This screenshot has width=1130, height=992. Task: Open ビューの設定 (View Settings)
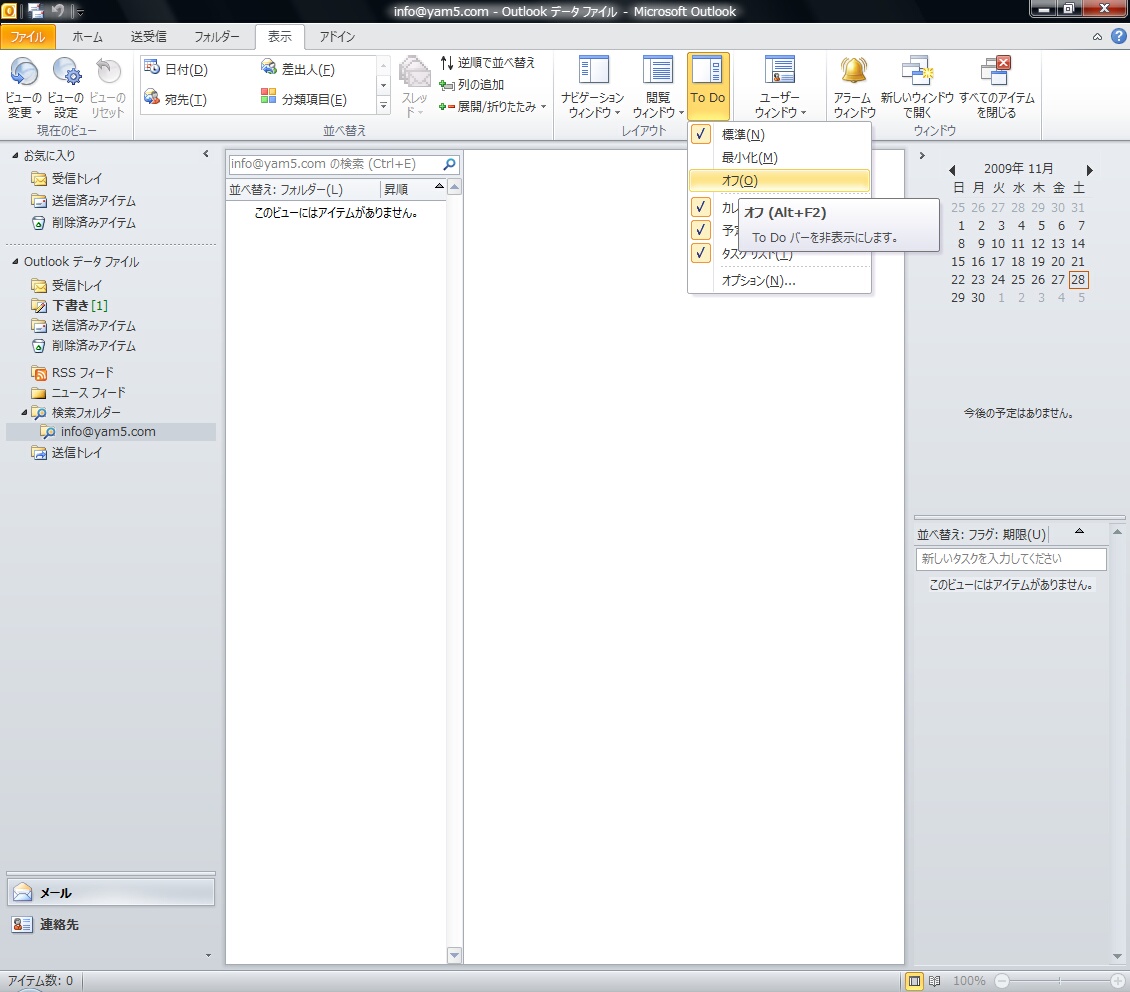66,87
